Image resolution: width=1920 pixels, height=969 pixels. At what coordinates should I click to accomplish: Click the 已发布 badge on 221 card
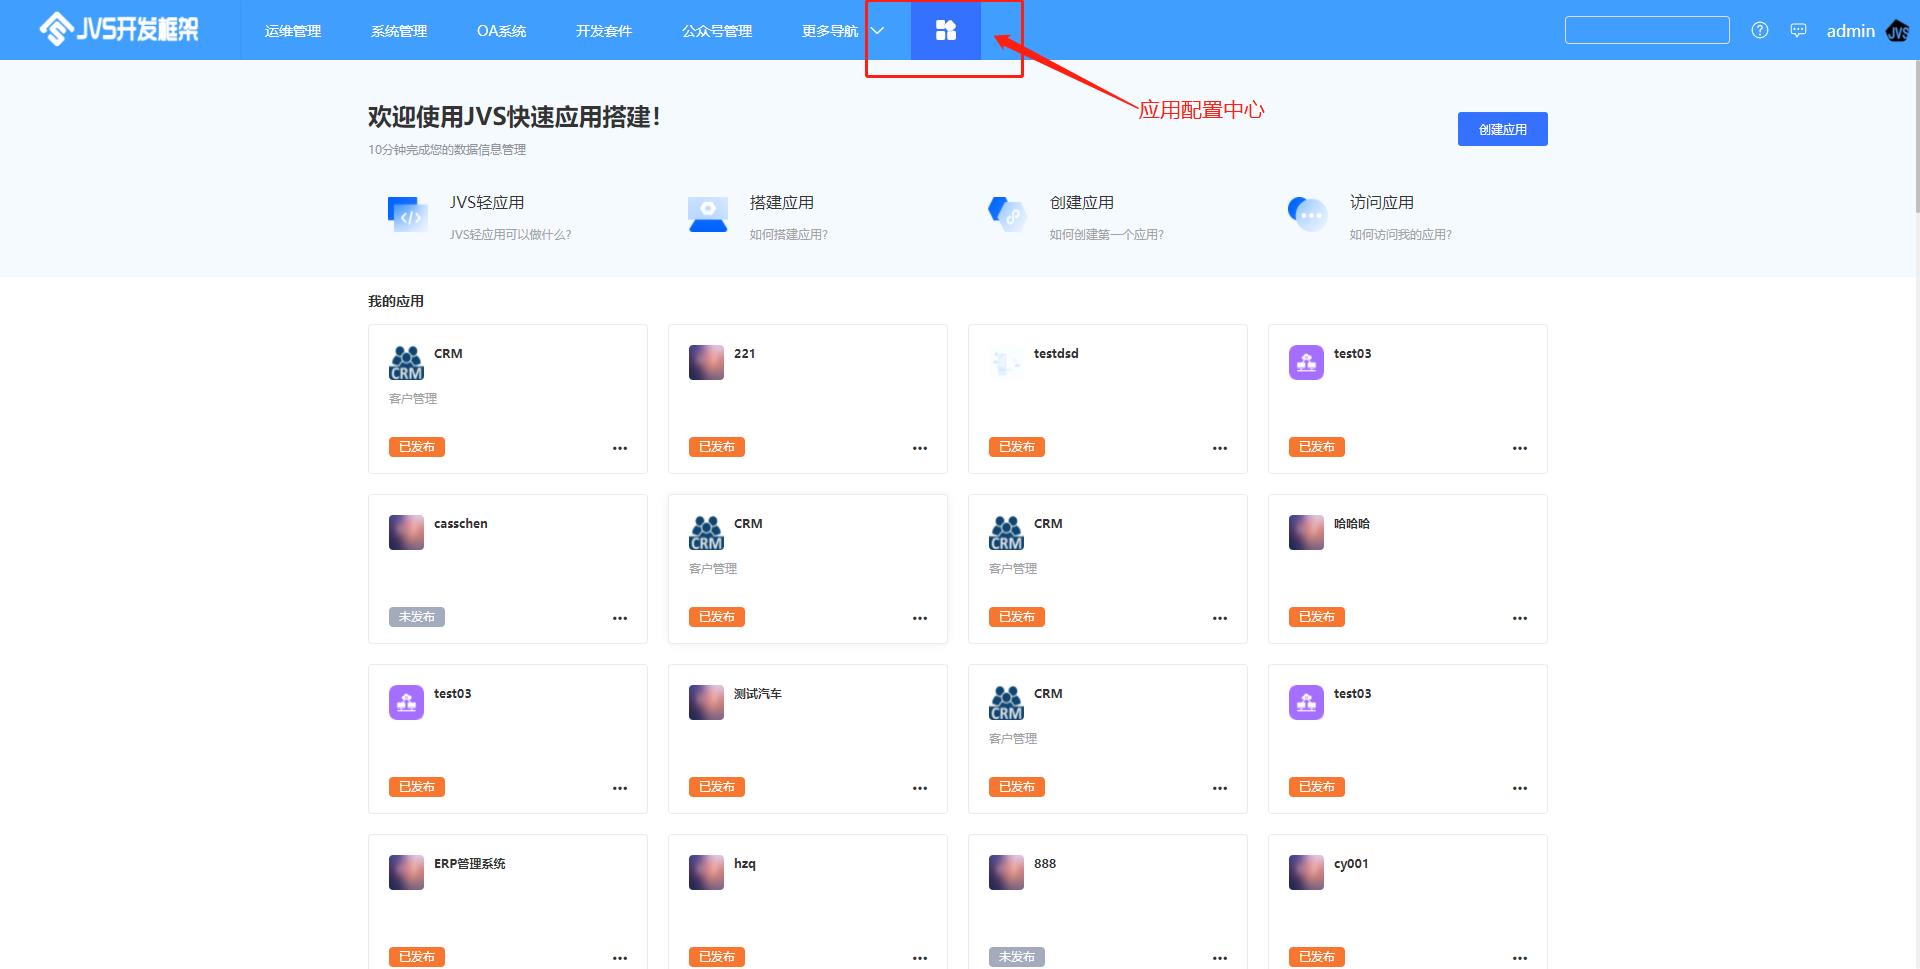[717, 447]
